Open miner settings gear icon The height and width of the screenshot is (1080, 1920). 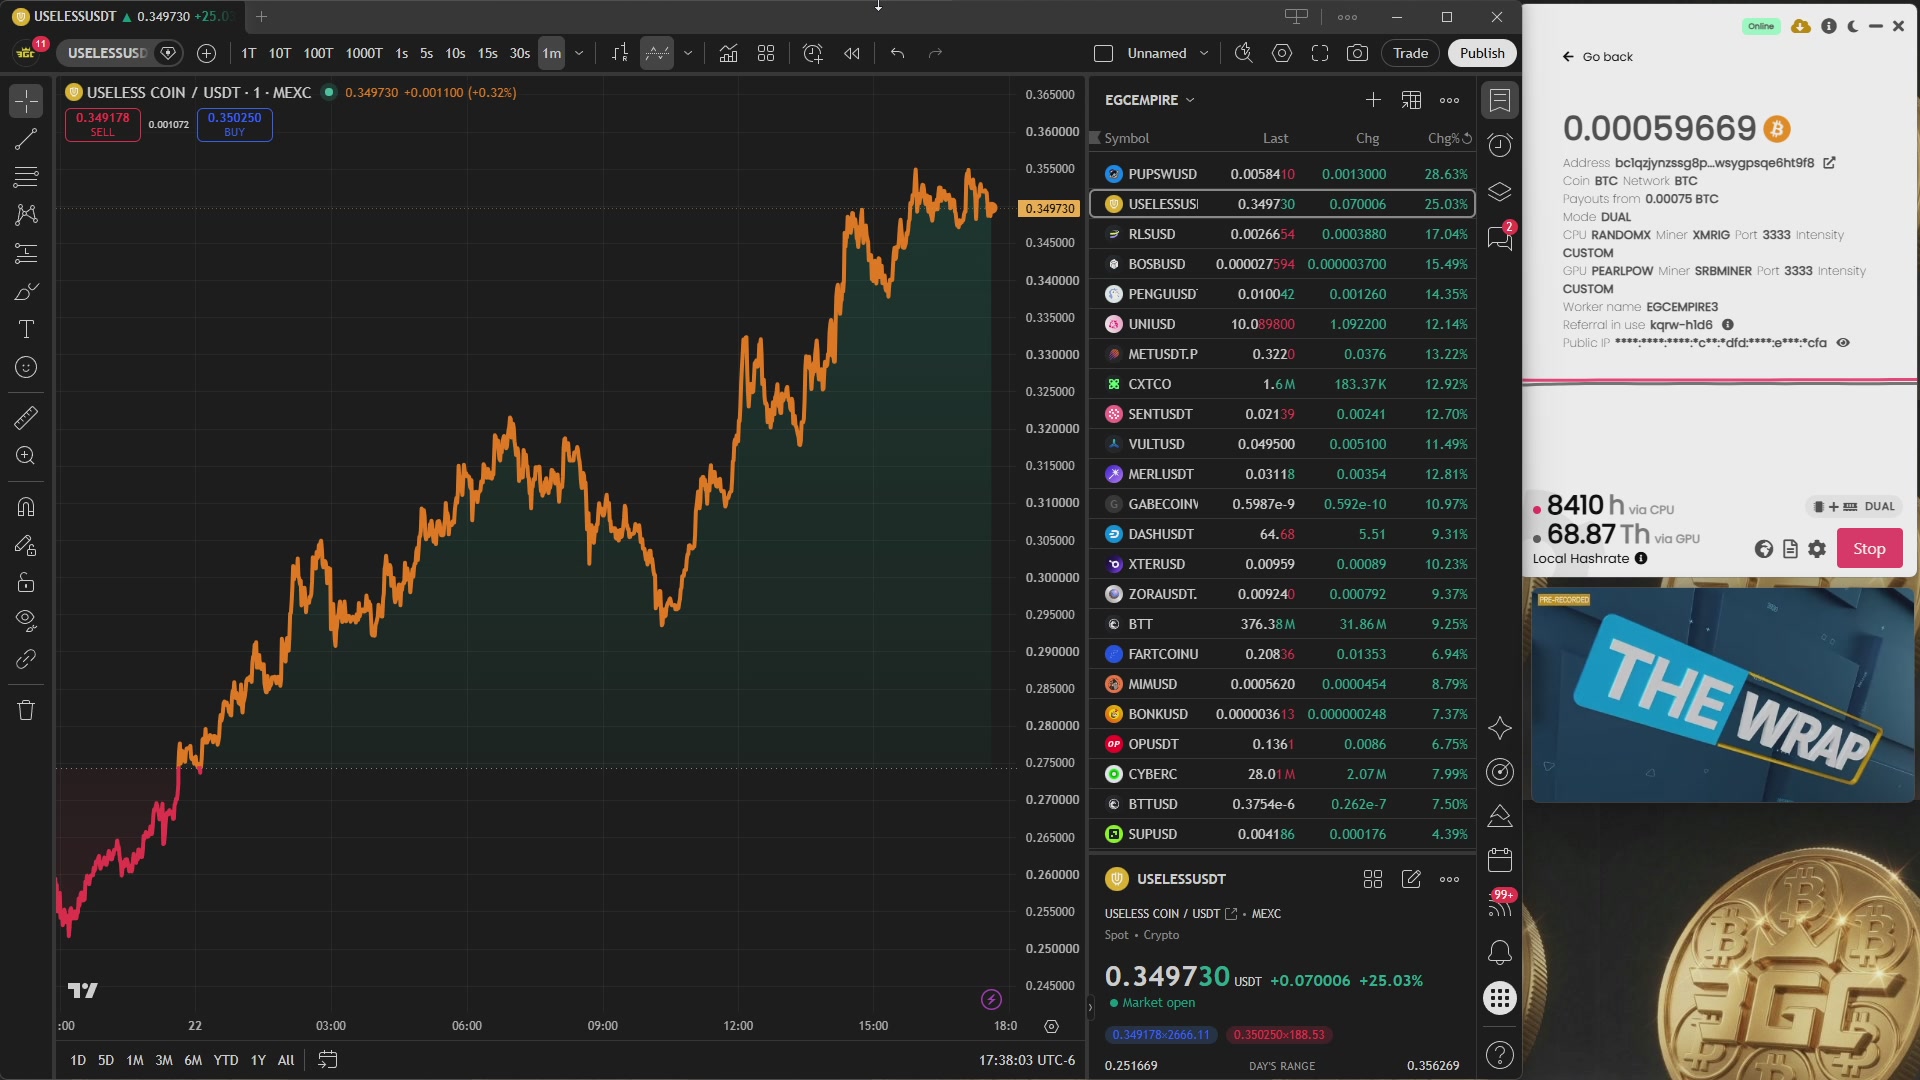click(1817, 549)
